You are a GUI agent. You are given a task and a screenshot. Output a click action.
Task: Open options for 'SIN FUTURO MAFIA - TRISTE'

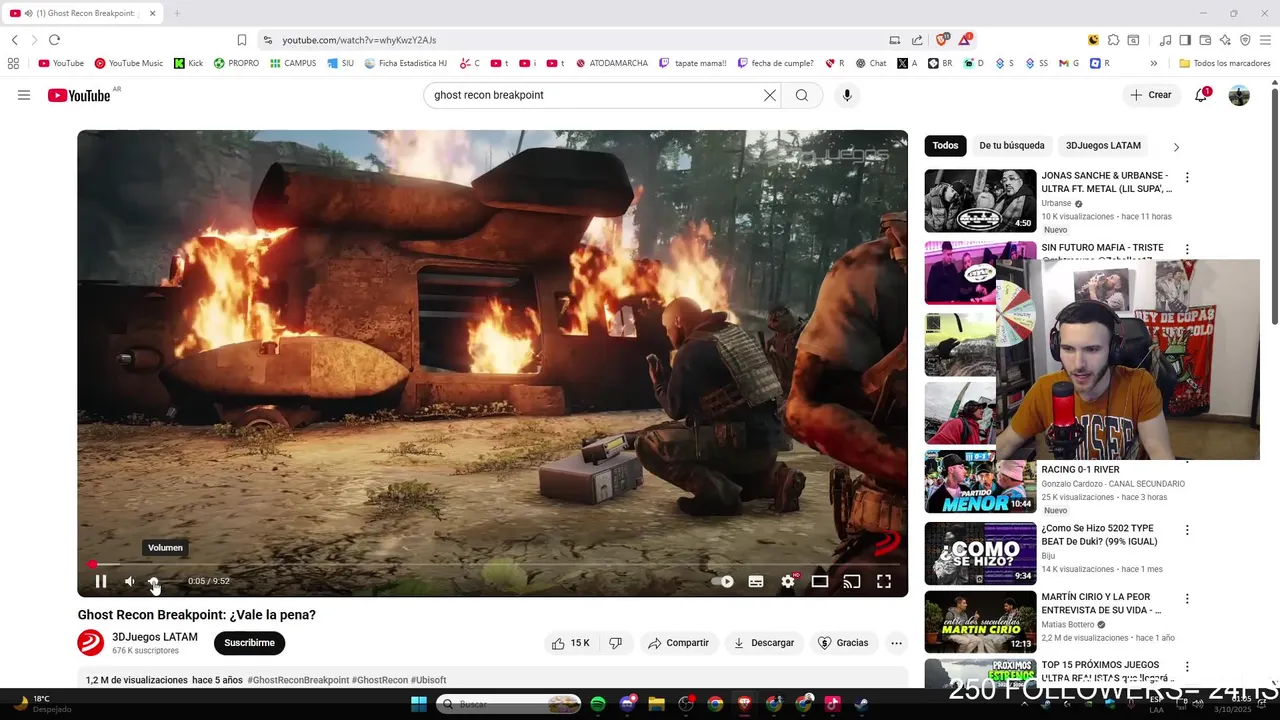click(x=1187, y=249)
